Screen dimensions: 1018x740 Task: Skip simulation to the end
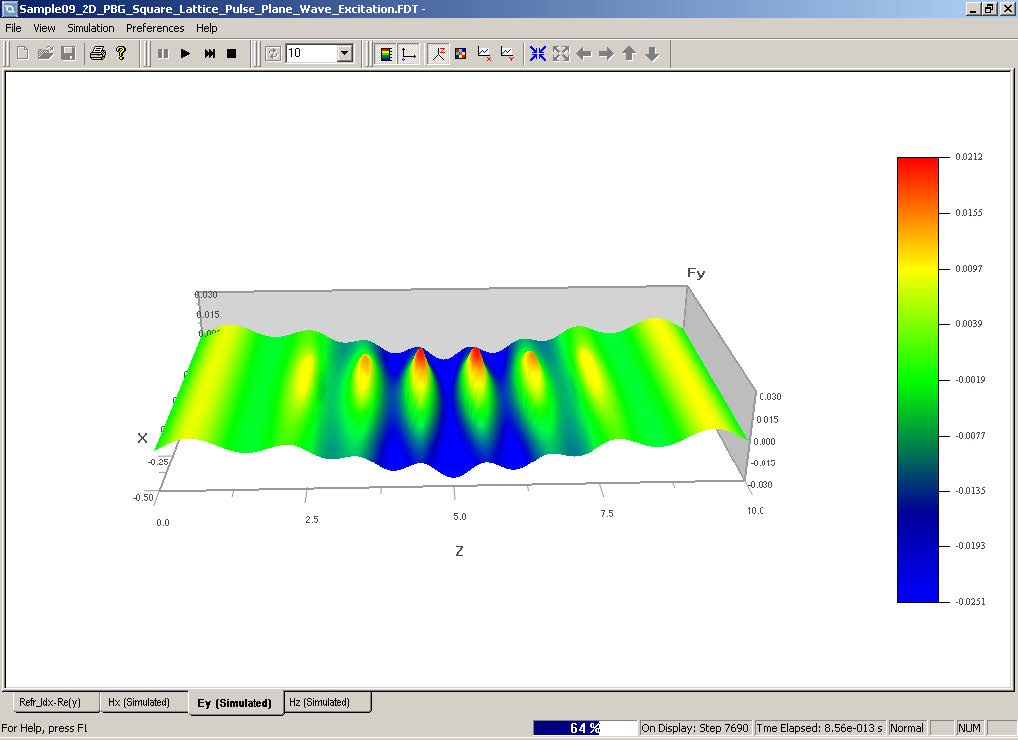(x=208, y=54)
